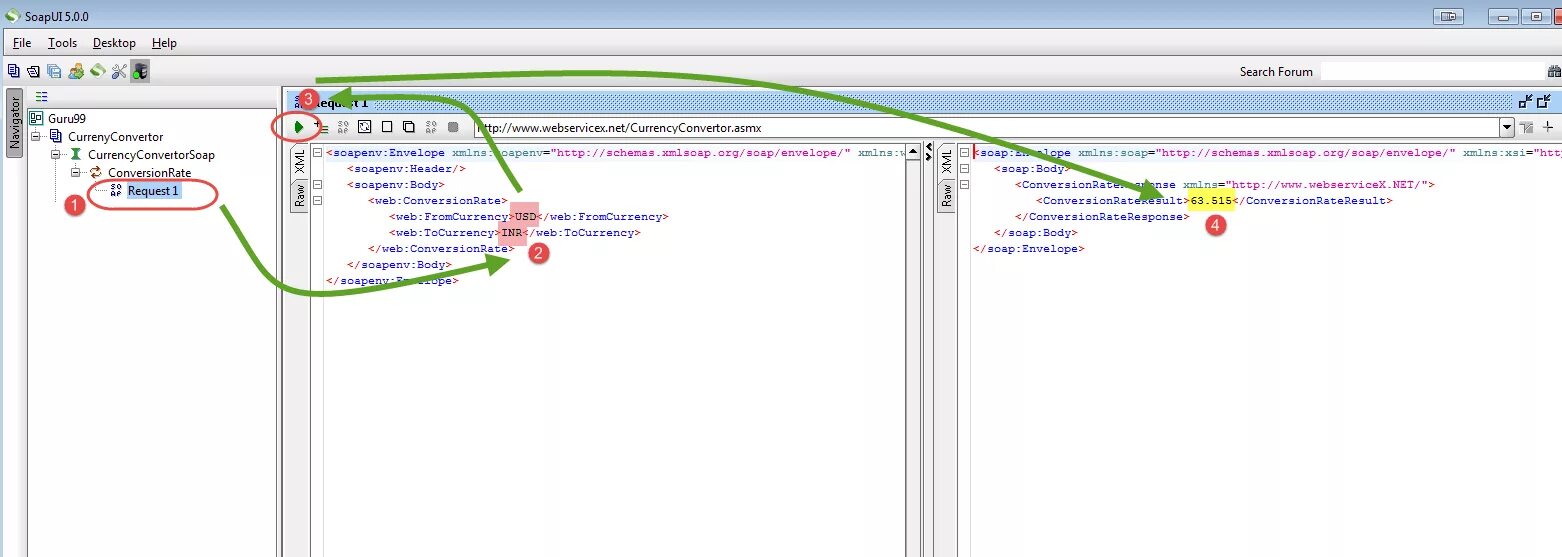Select ConversionRate operation in tree

149,172
